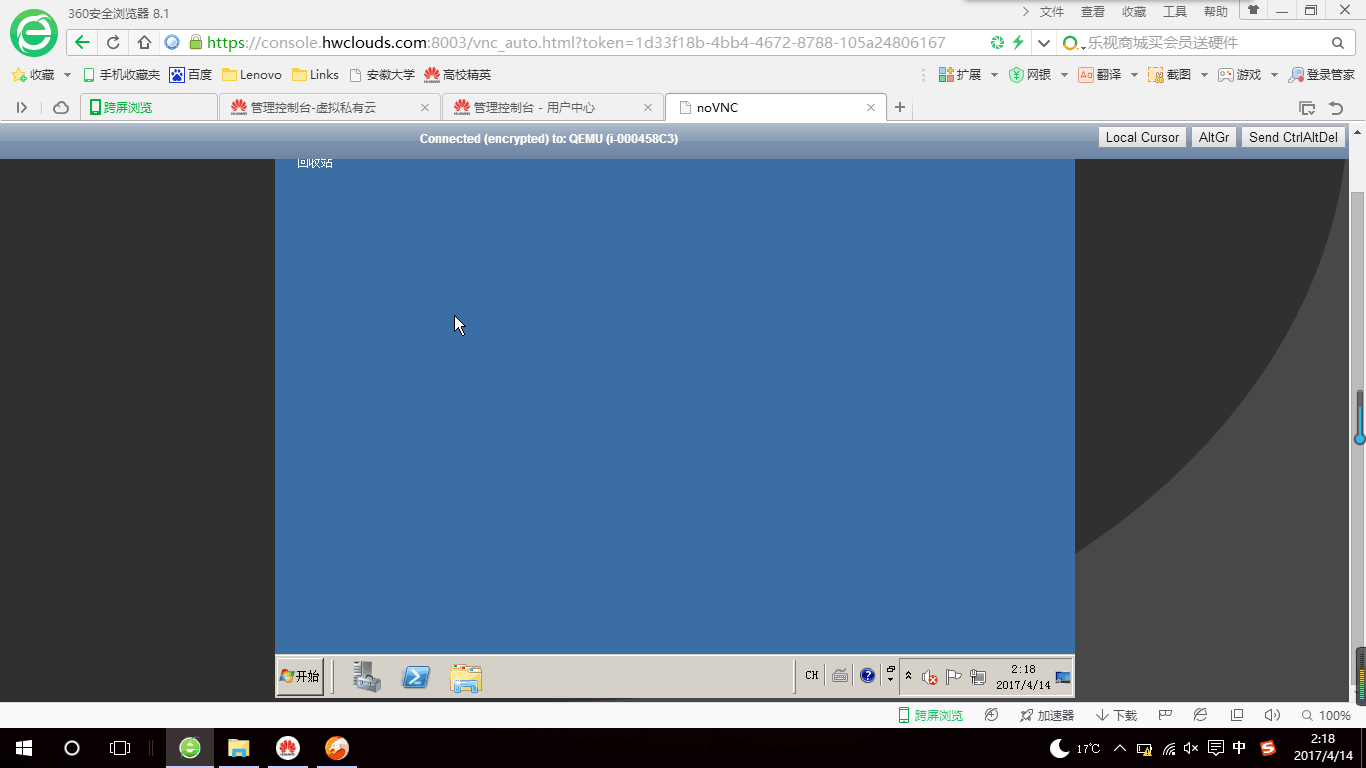This screenshot has width=1366, height=768.
Task: Click the Send CtrlAltDel button
Action: point(1293,138)
